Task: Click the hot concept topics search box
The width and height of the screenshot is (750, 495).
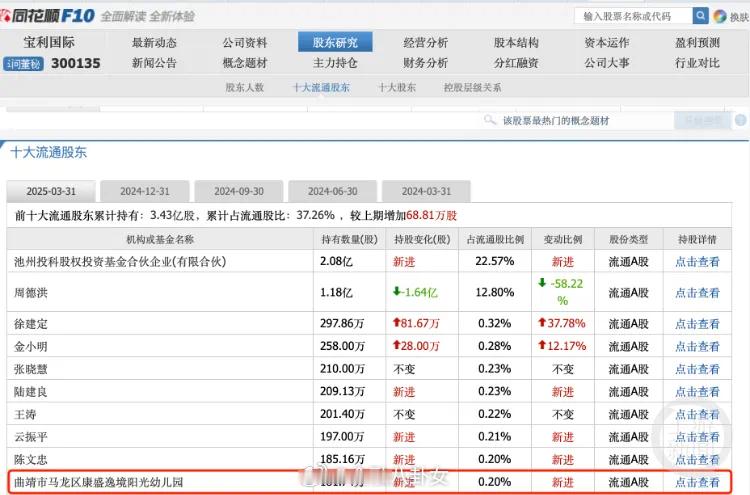Action: coord(576,121)
